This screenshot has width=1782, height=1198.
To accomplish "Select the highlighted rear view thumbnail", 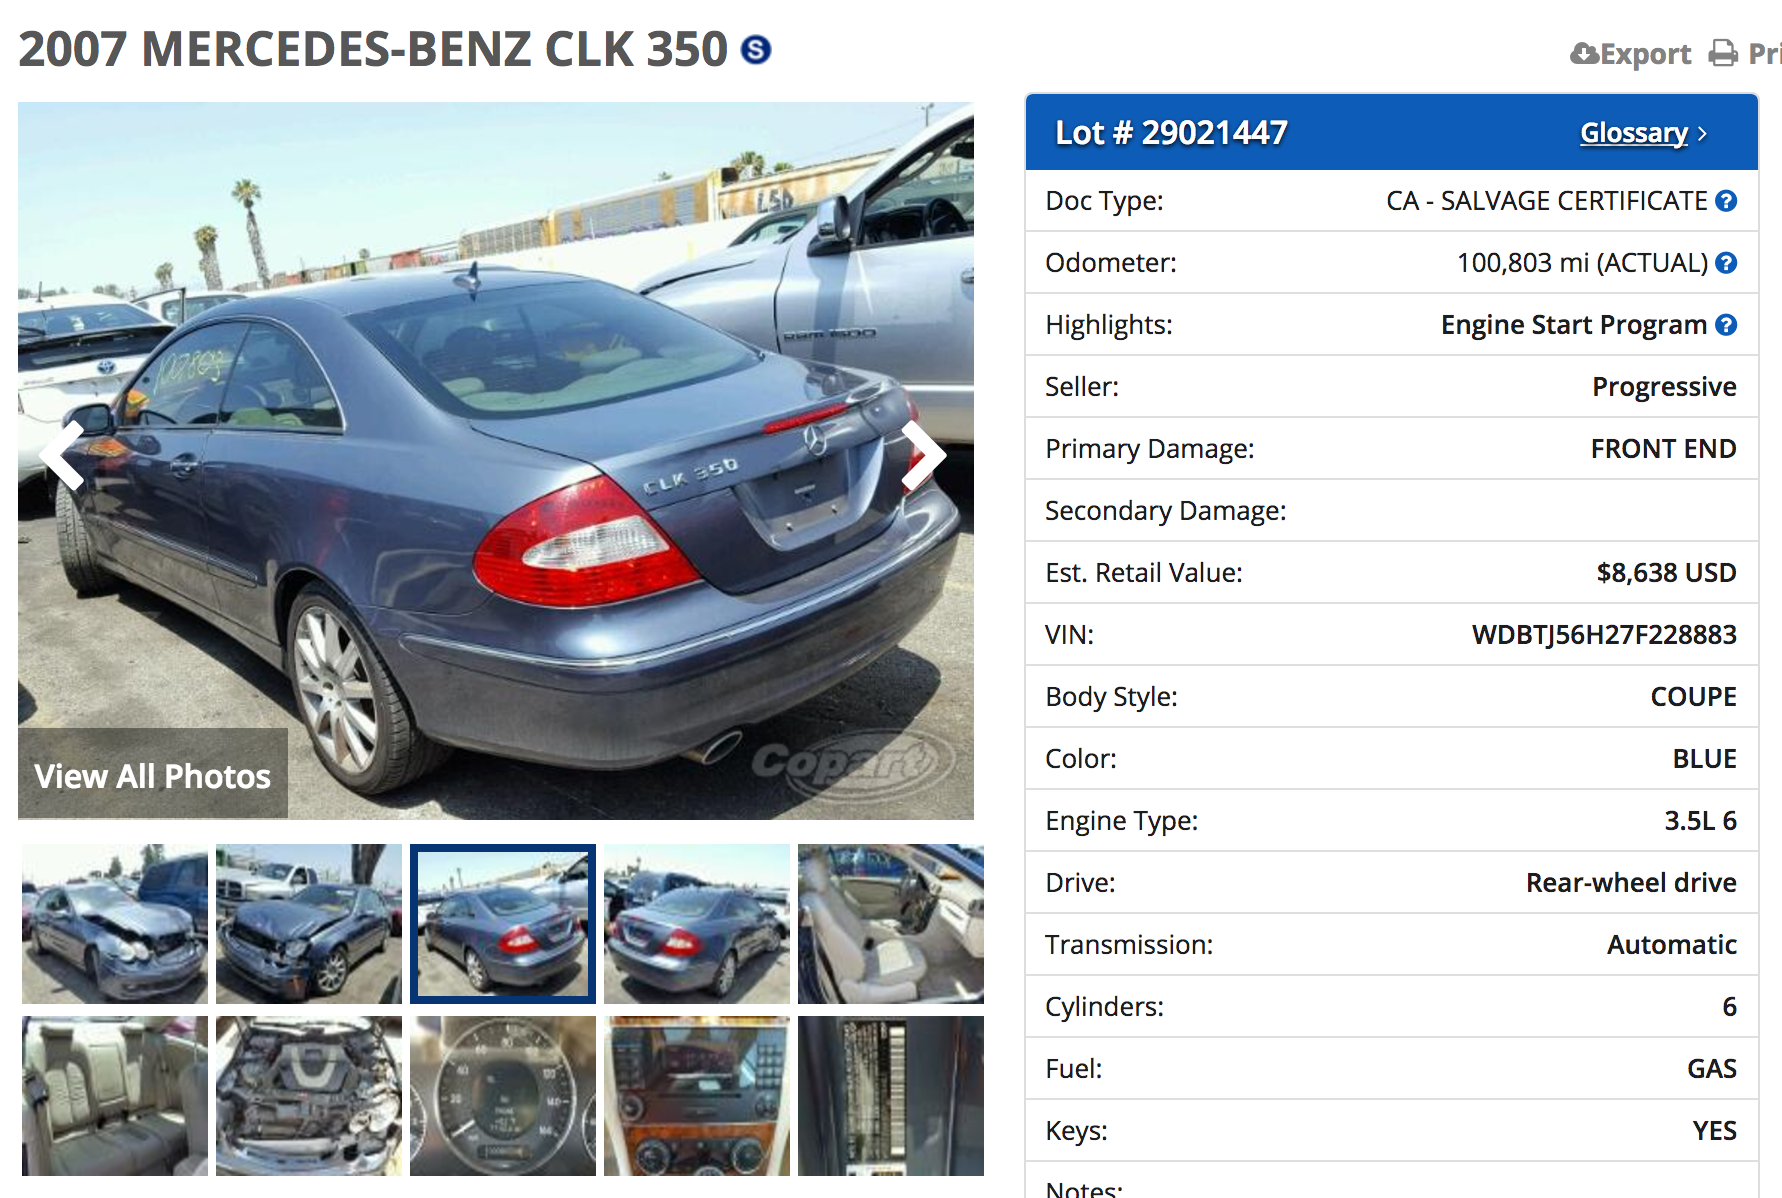I will click(x=503, y=924).
